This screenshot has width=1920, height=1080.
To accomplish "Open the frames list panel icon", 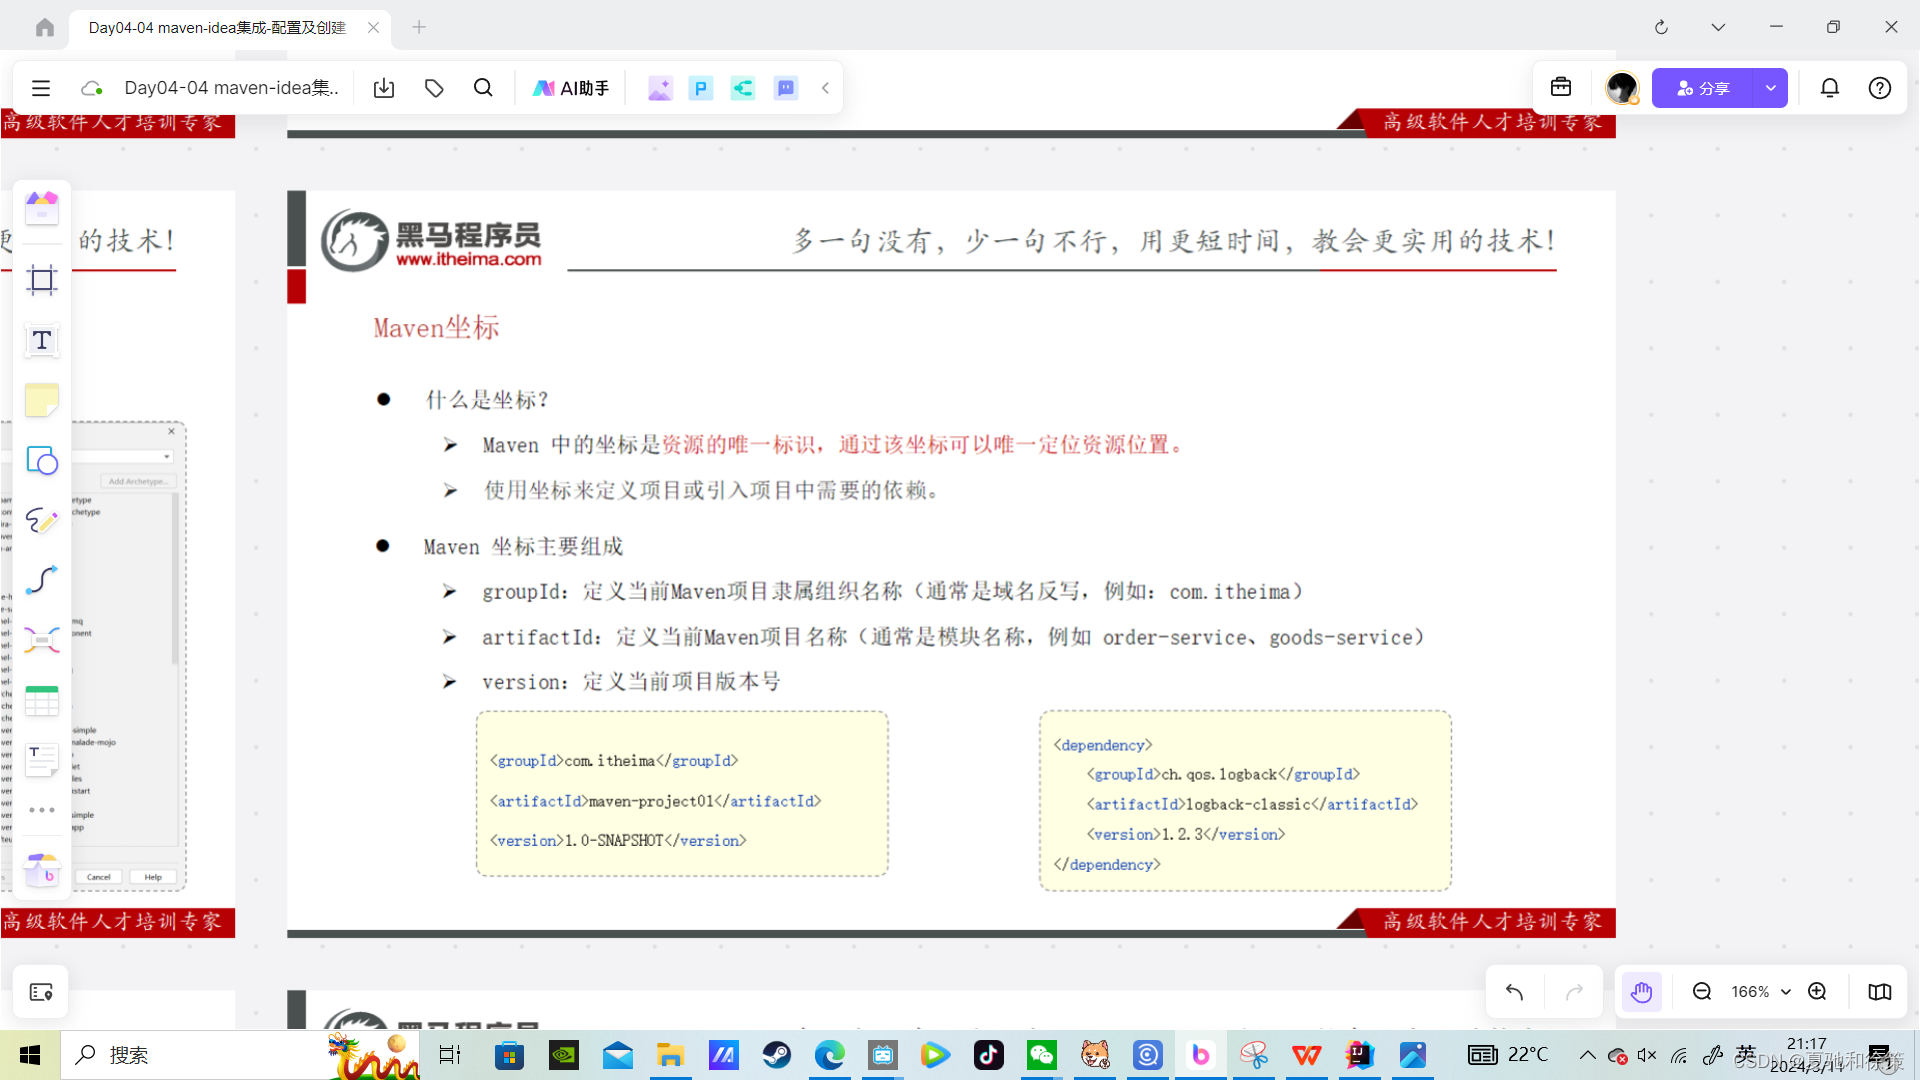I will click(41, 992).
